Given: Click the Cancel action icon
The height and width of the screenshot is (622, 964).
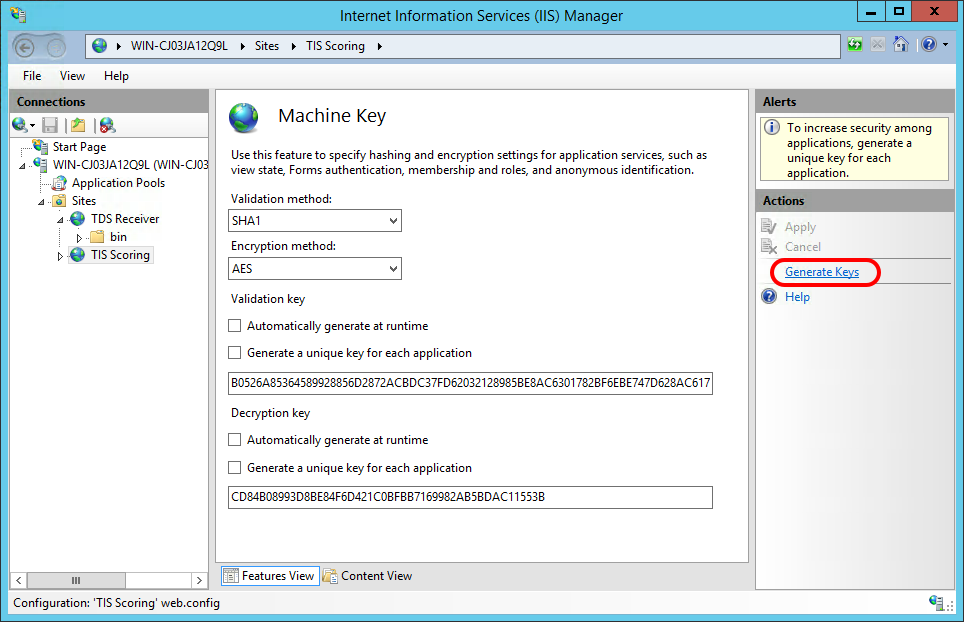Looking at the screenshot, I should (768, 246).
